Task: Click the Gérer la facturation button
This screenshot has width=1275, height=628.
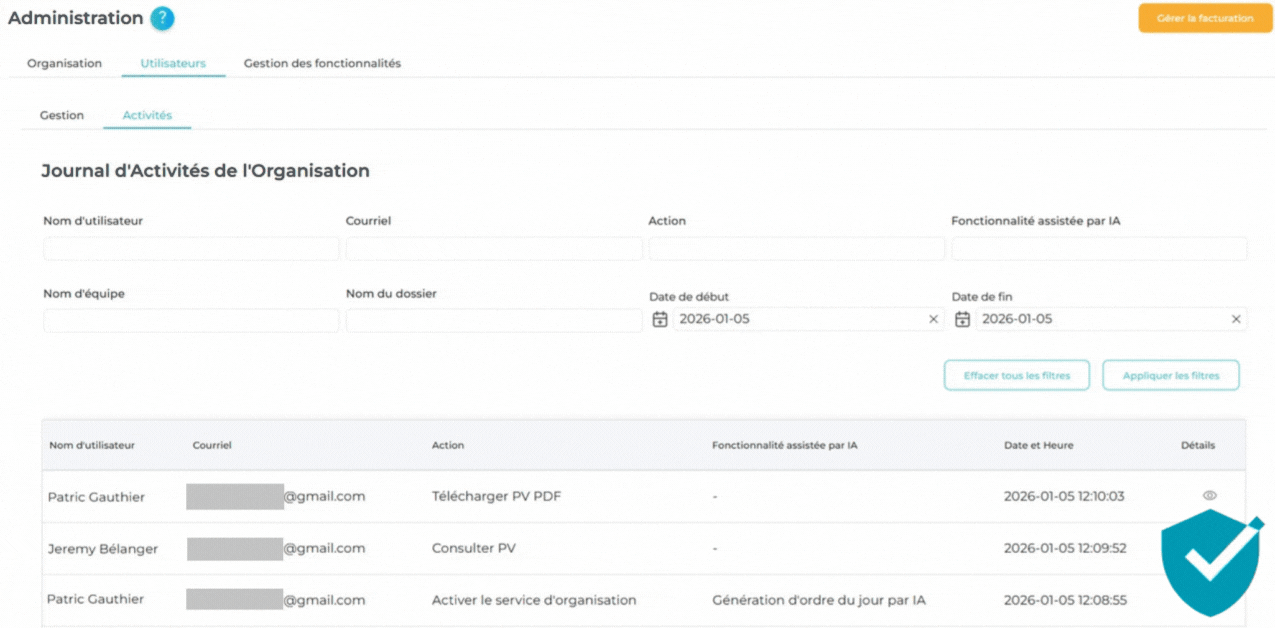Action: pyautogui.click(x=1204, y=17)
